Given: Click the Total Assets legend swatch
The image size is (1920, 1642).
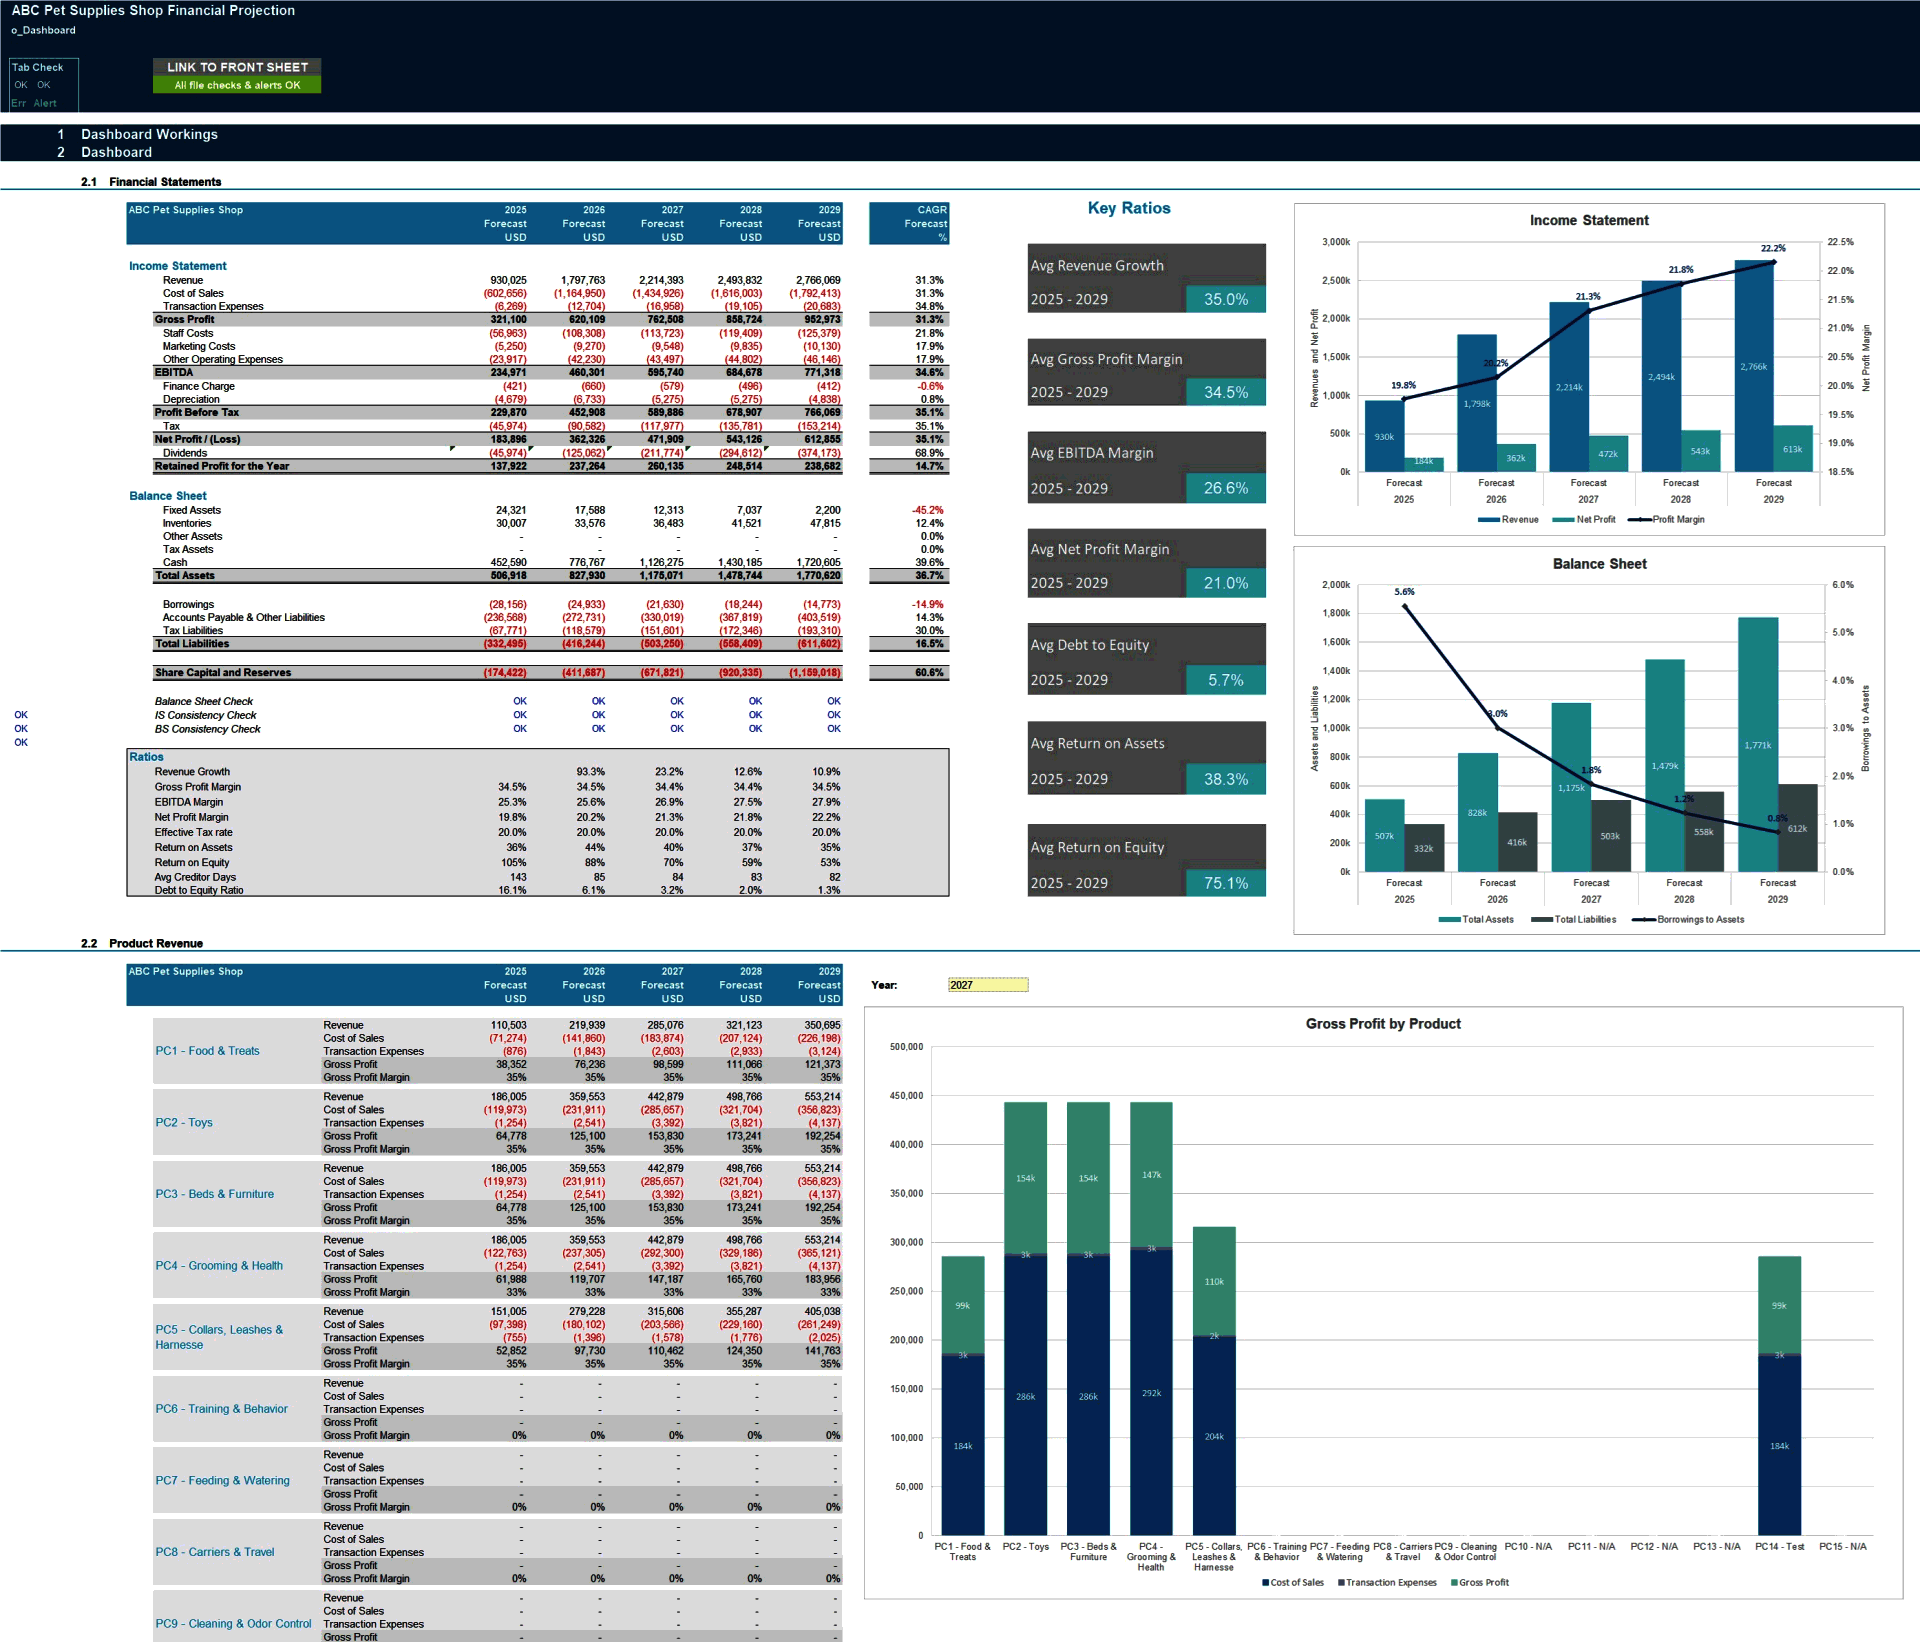Looking at the screenshot, I should 1449,920.
